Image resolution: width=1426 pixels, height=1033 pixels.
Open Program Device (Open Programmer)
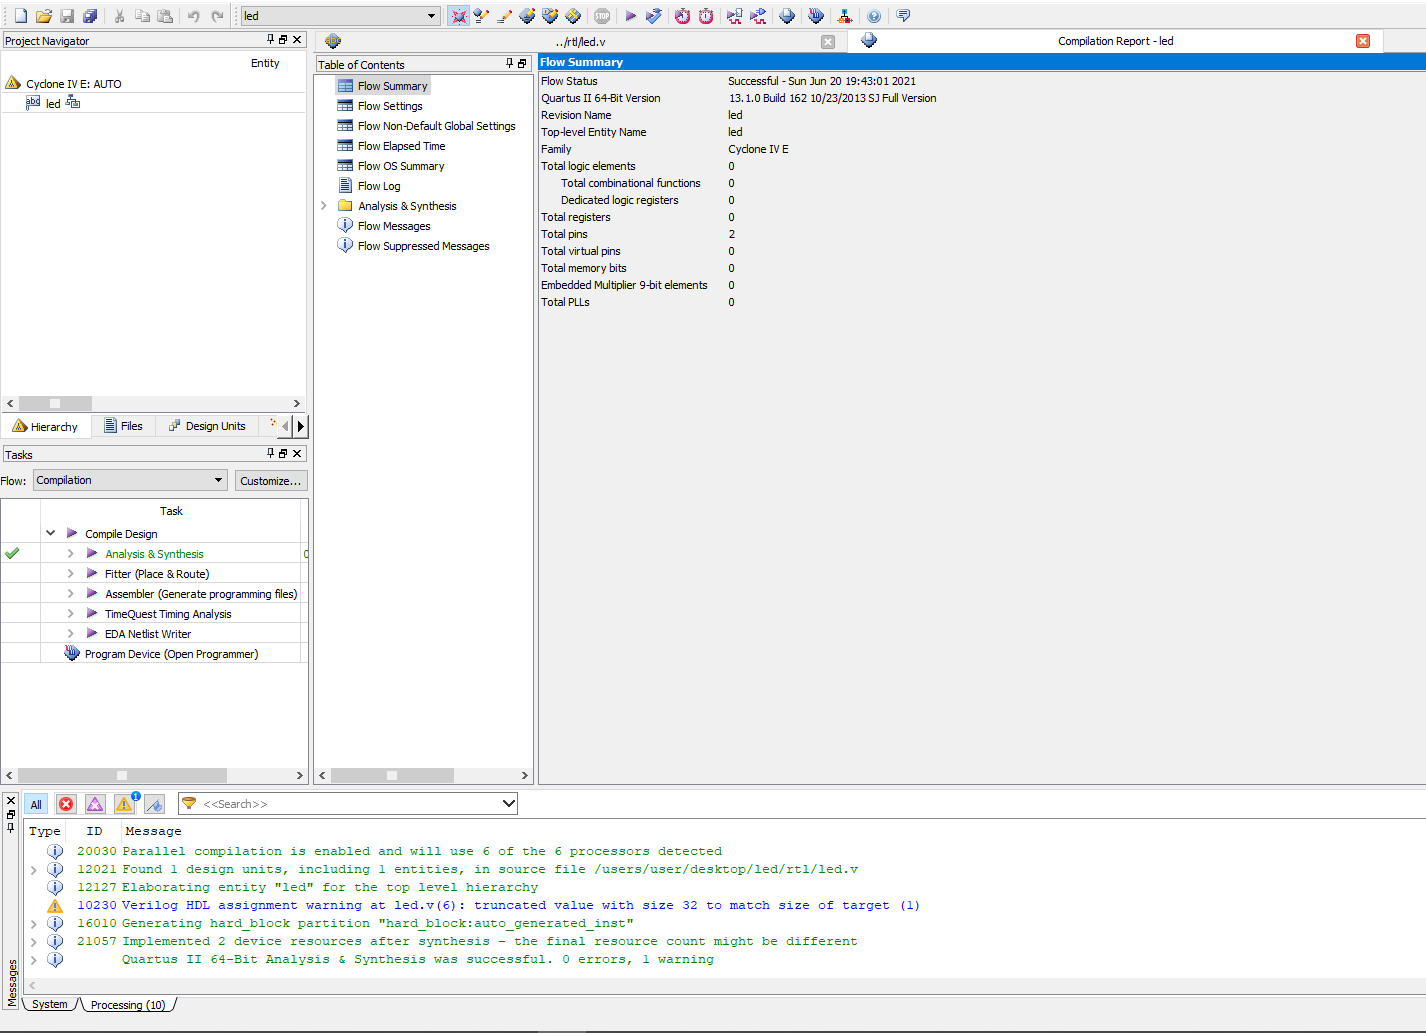coord(171,654)
